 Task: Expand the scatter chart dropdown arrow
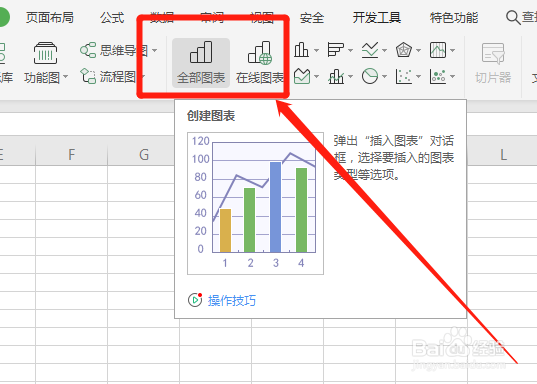tap(418, 76)
